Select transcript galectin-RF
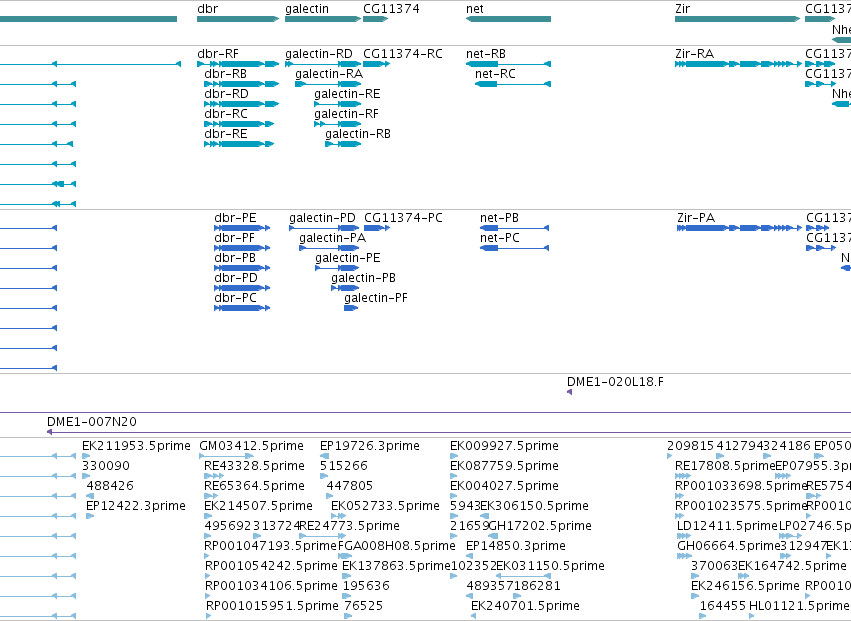 coord(338,124)
